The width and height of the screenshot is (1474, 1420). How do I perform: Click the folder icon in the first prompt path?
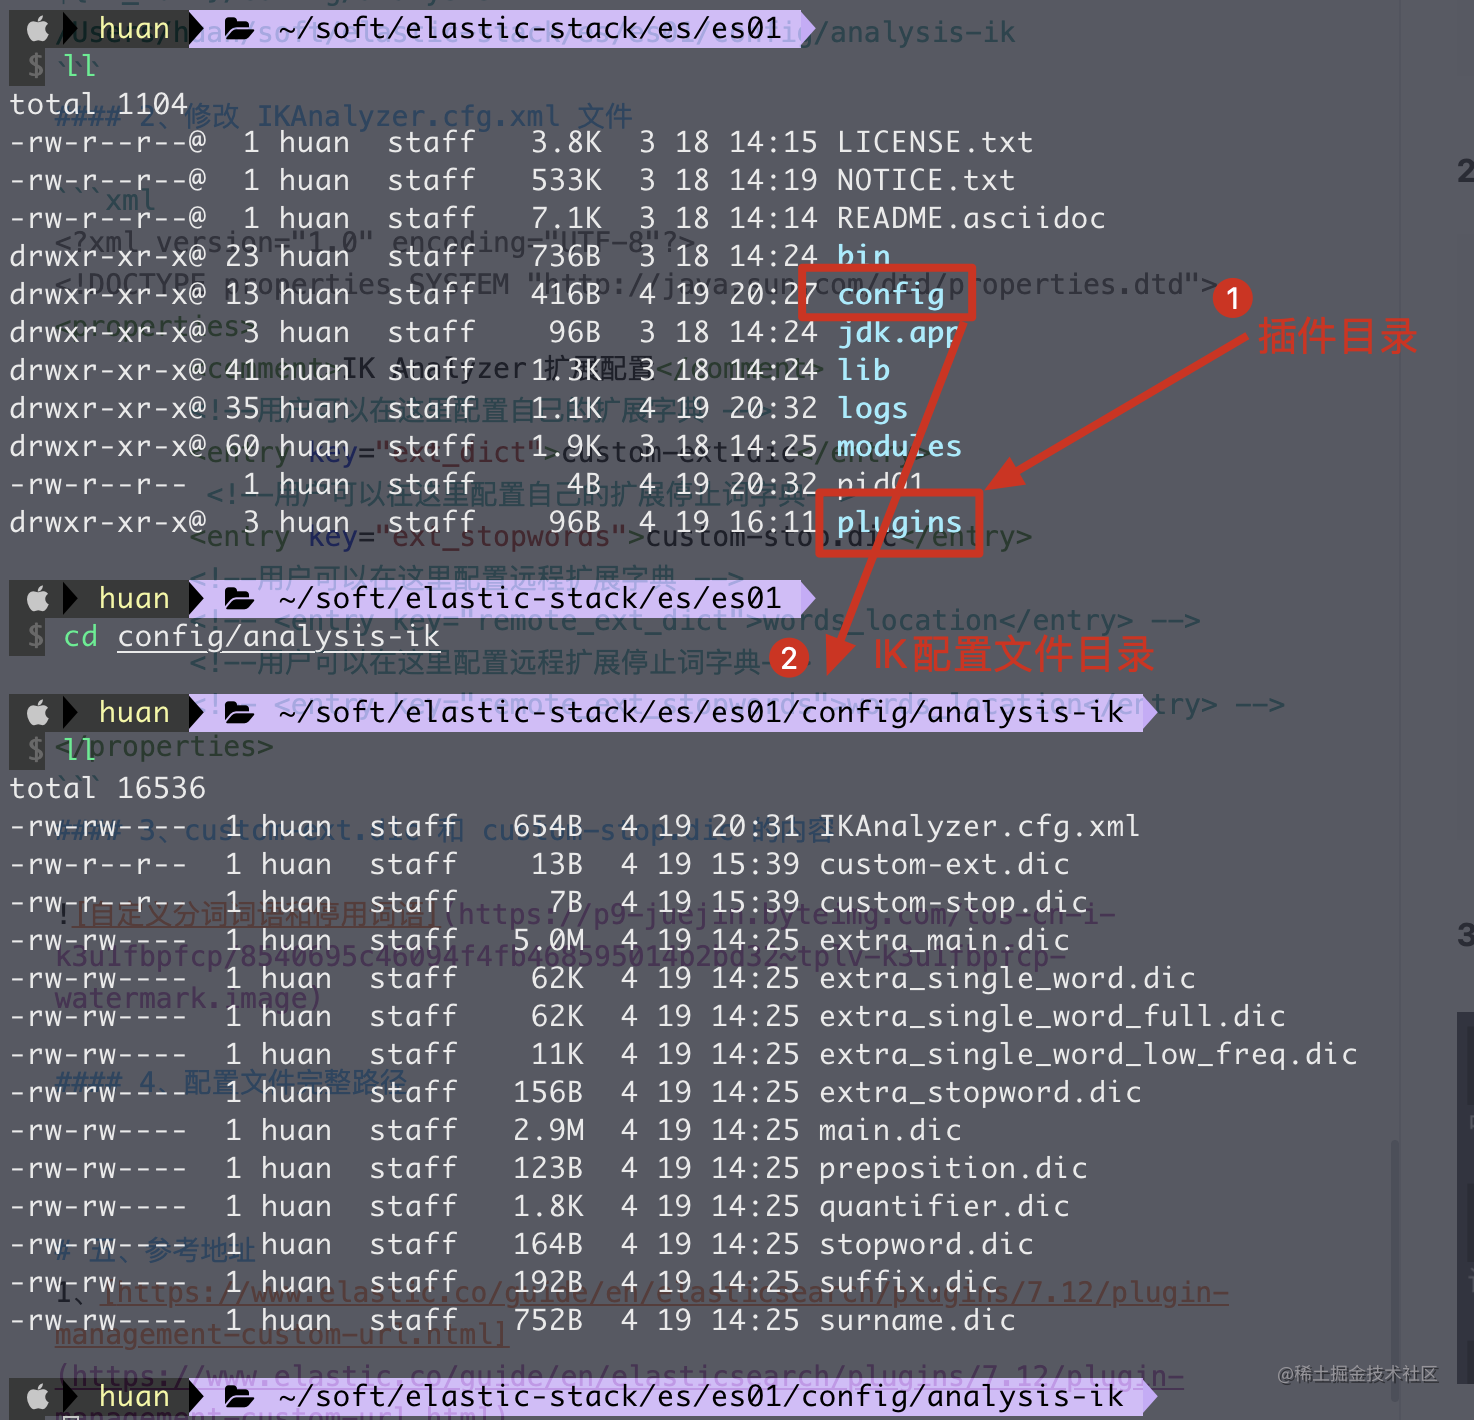(x=239, y=29)
